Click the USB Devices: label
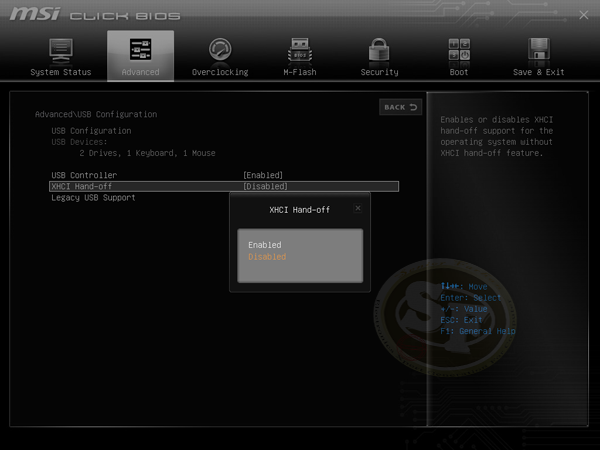600x450 pixels. click(x=79, y=142)
